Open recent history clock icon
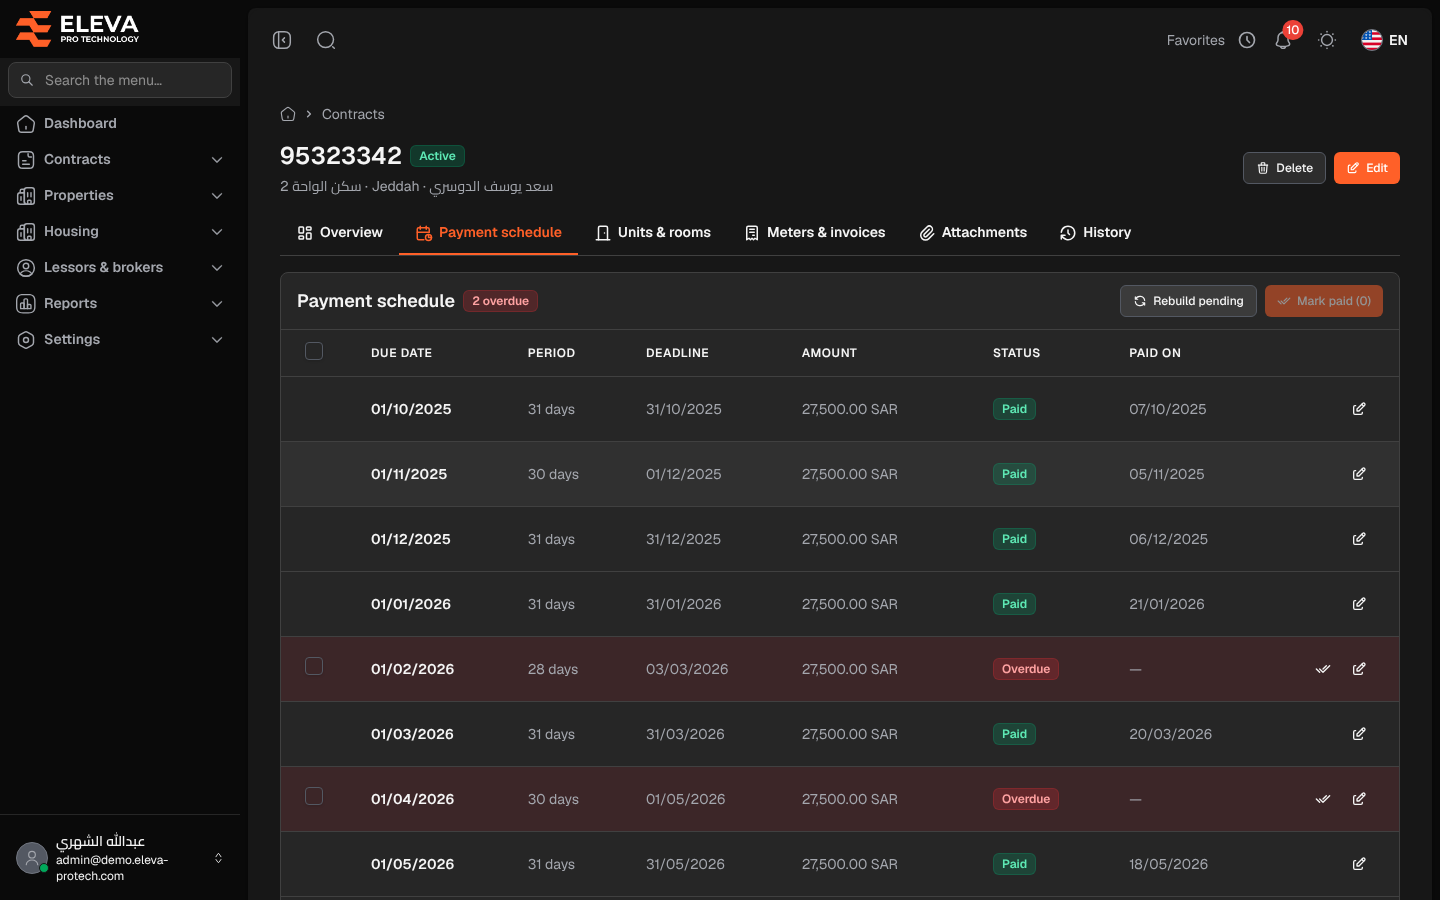Image resolution: width=1440 pixels, height=900 pixels. (1247, 40)
